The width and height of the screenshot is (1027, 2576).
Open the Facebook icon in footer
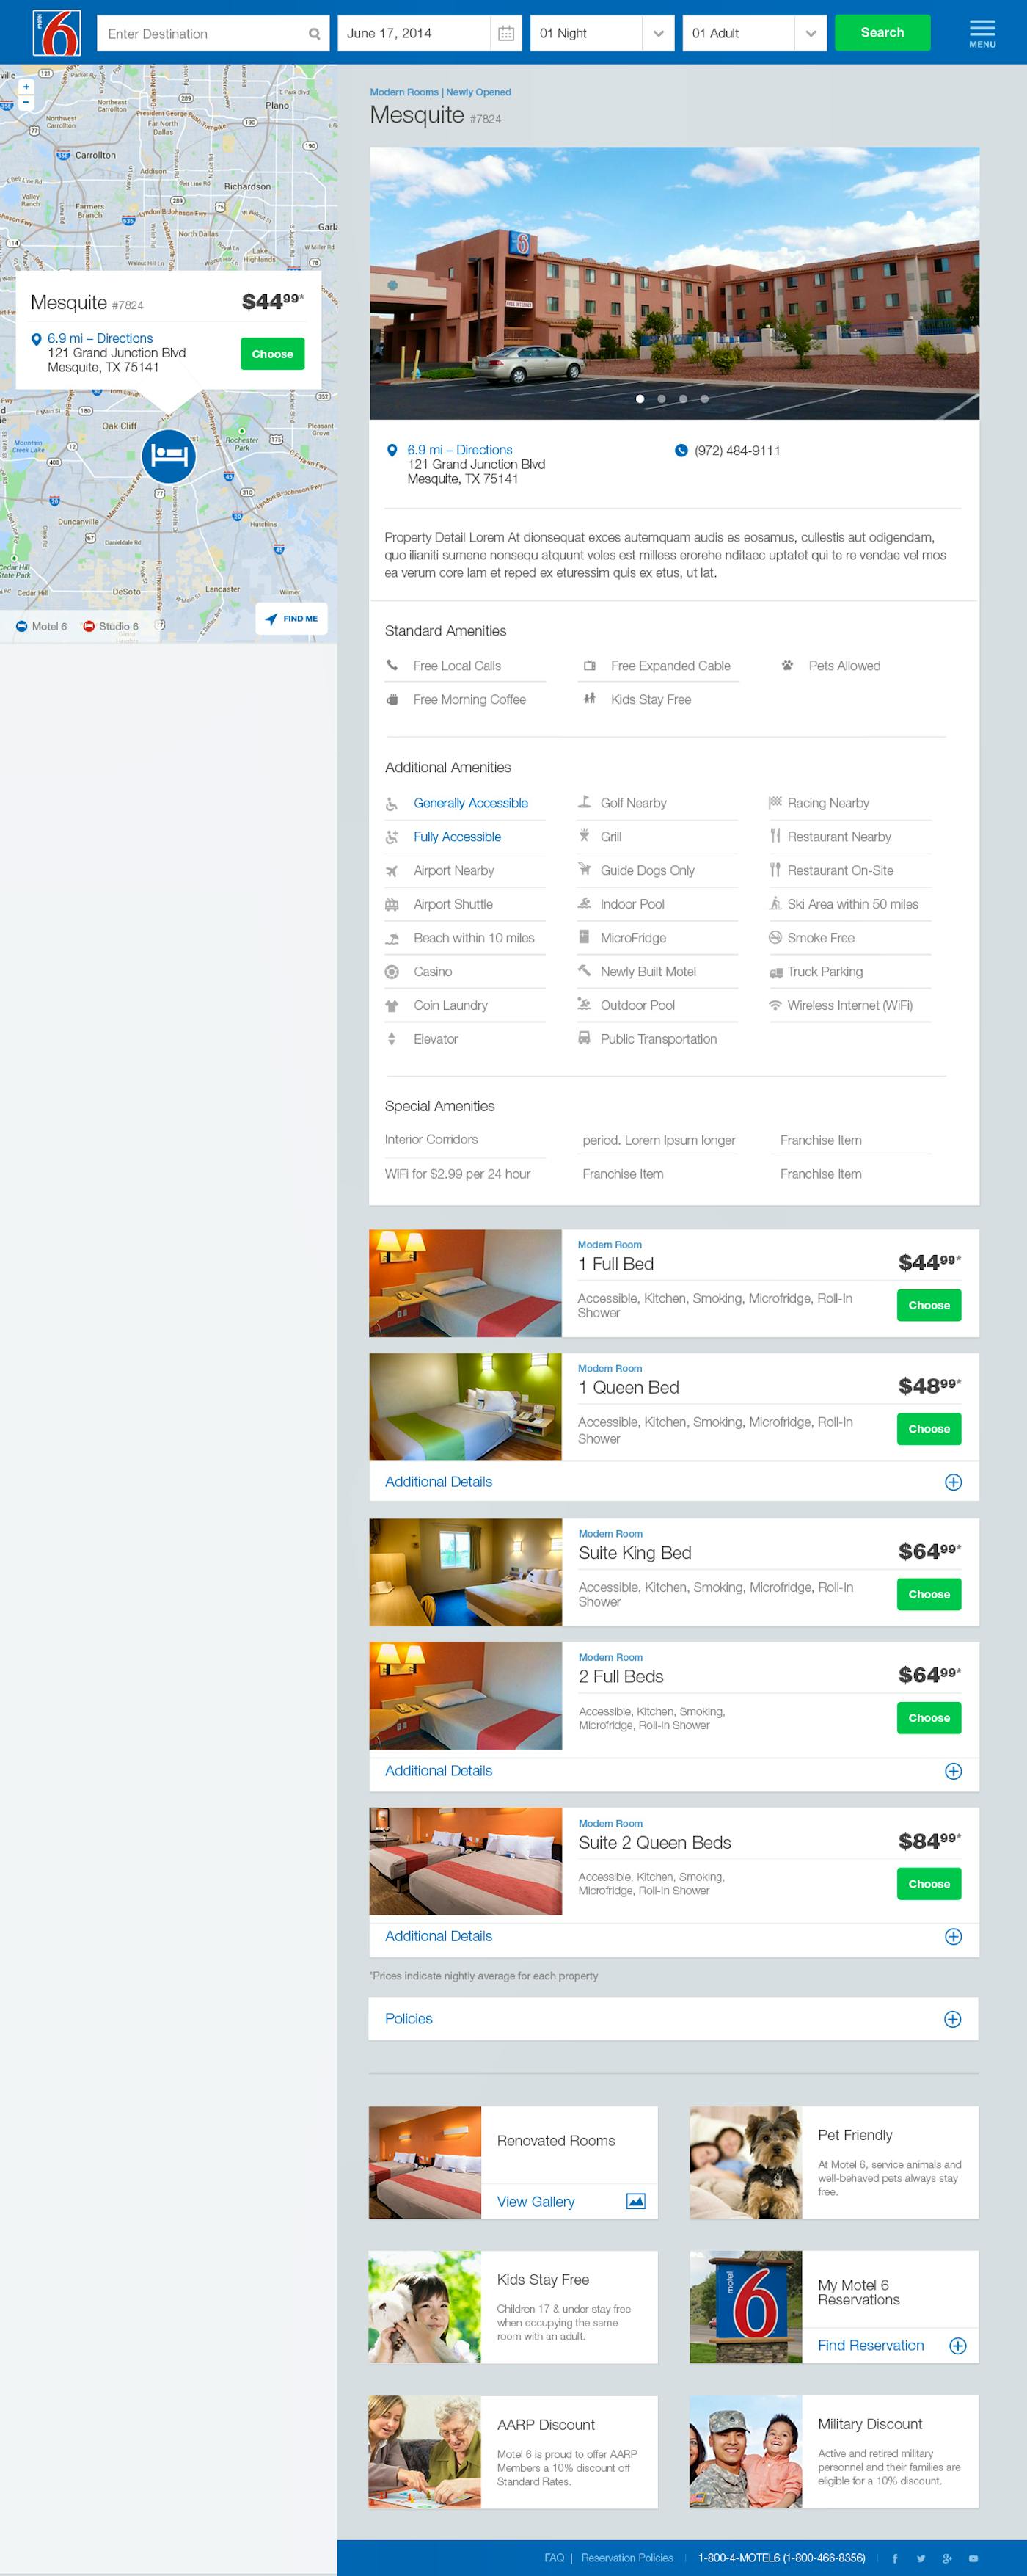(x=894, y=2558)
